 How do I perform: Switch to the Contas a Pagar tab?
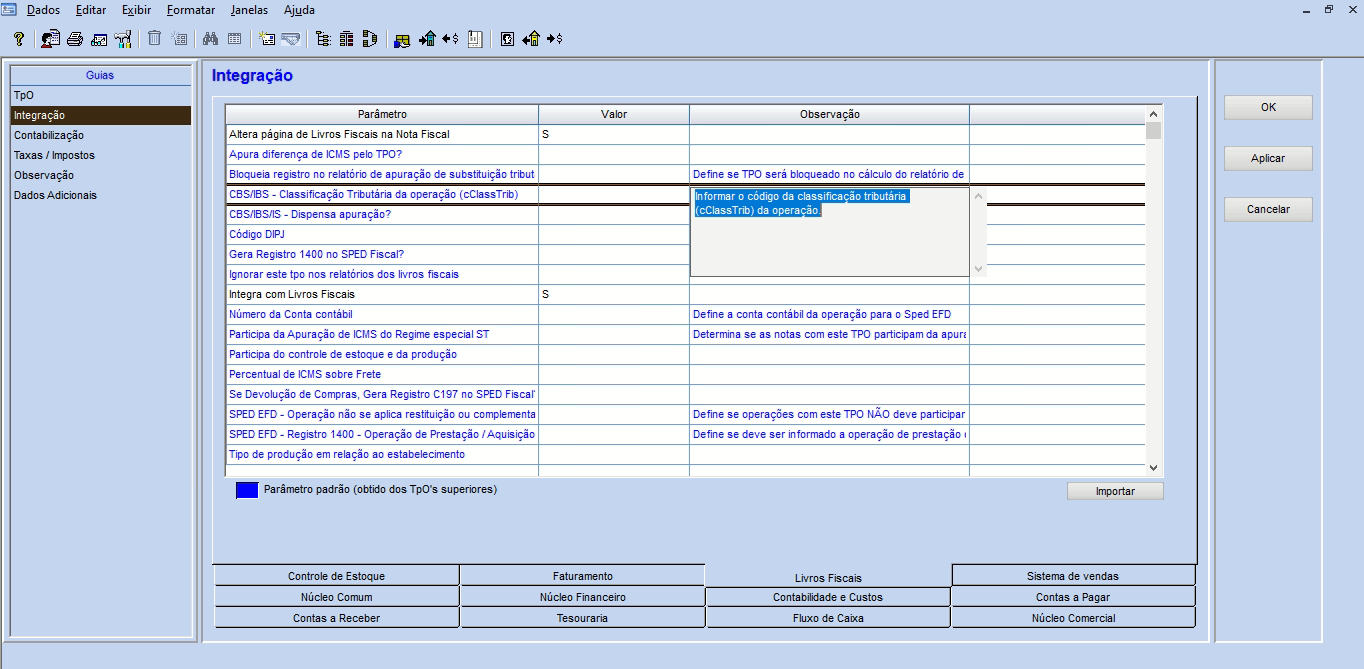click(1072, 597)
